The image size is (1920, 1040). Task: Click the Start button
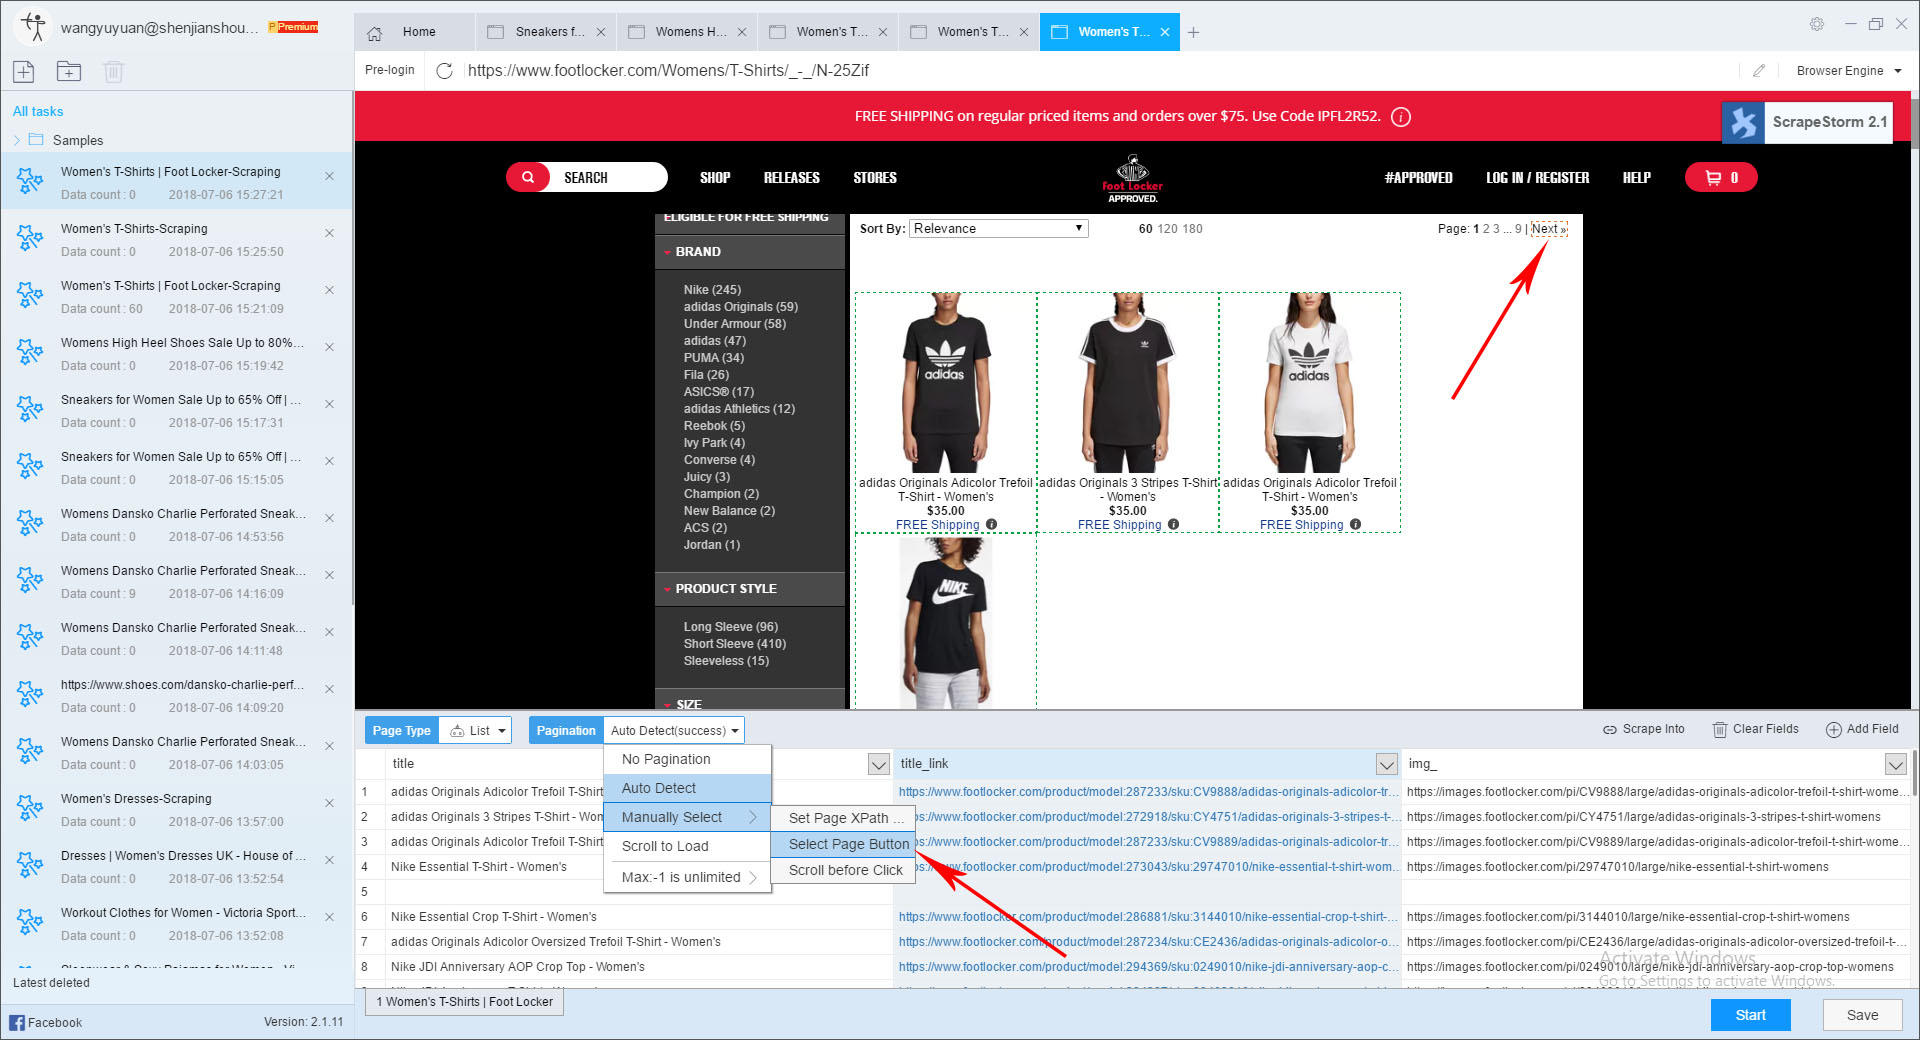tap(1750, 1014)
